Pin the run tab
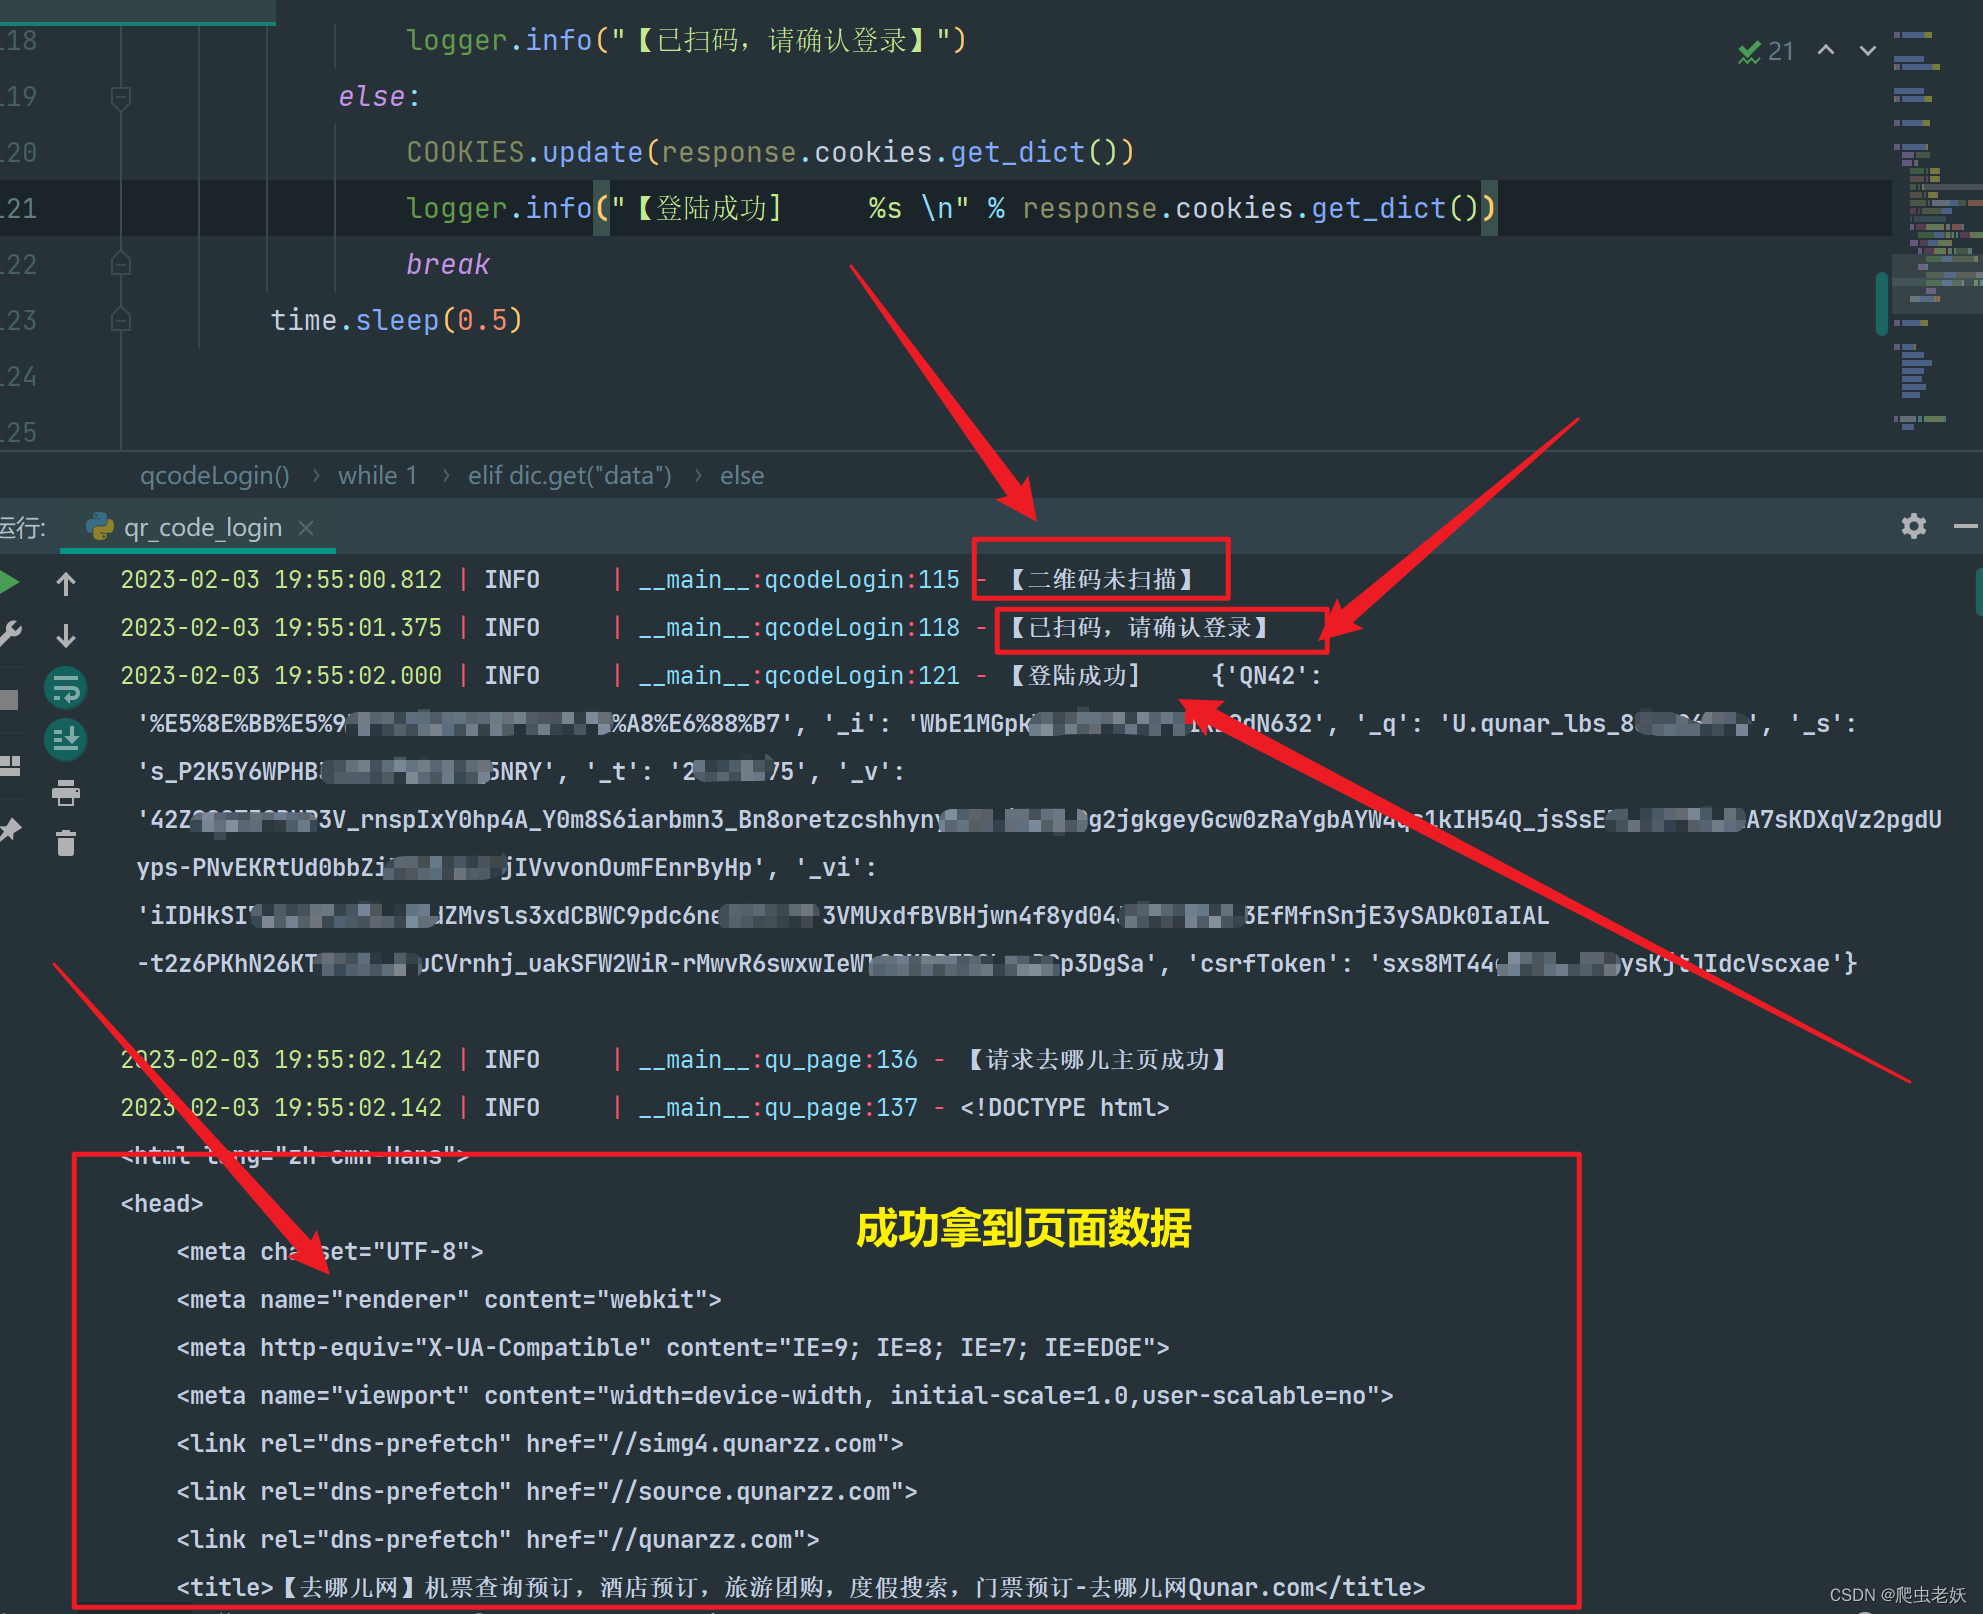Screen dimensions: 1983x1614 pos(9,830)
